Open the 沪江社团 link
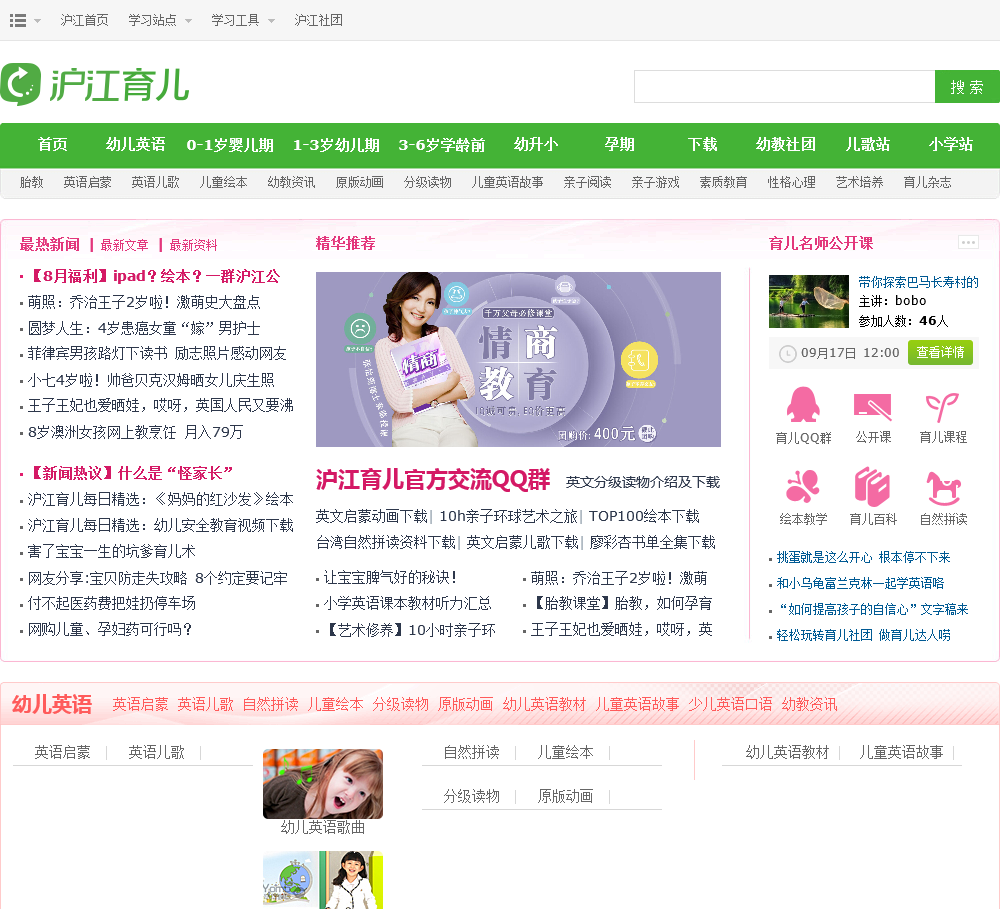Viewport: 1000px width, 909px height. coord(318,20)
